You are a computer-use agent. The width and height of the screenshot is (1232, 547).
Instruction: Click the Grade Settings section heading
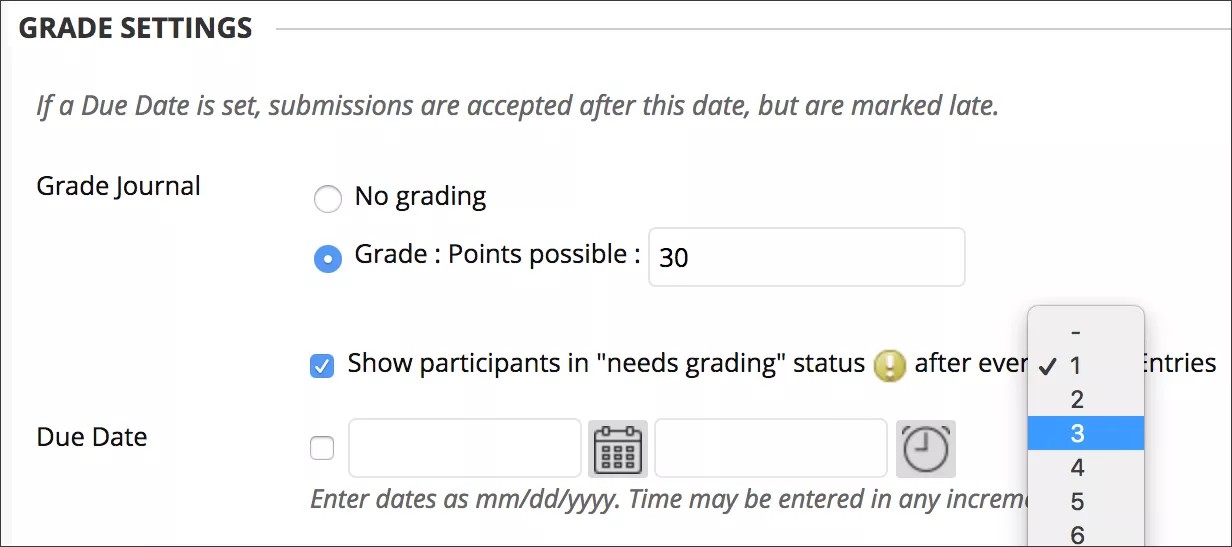(x=136, y=28)
